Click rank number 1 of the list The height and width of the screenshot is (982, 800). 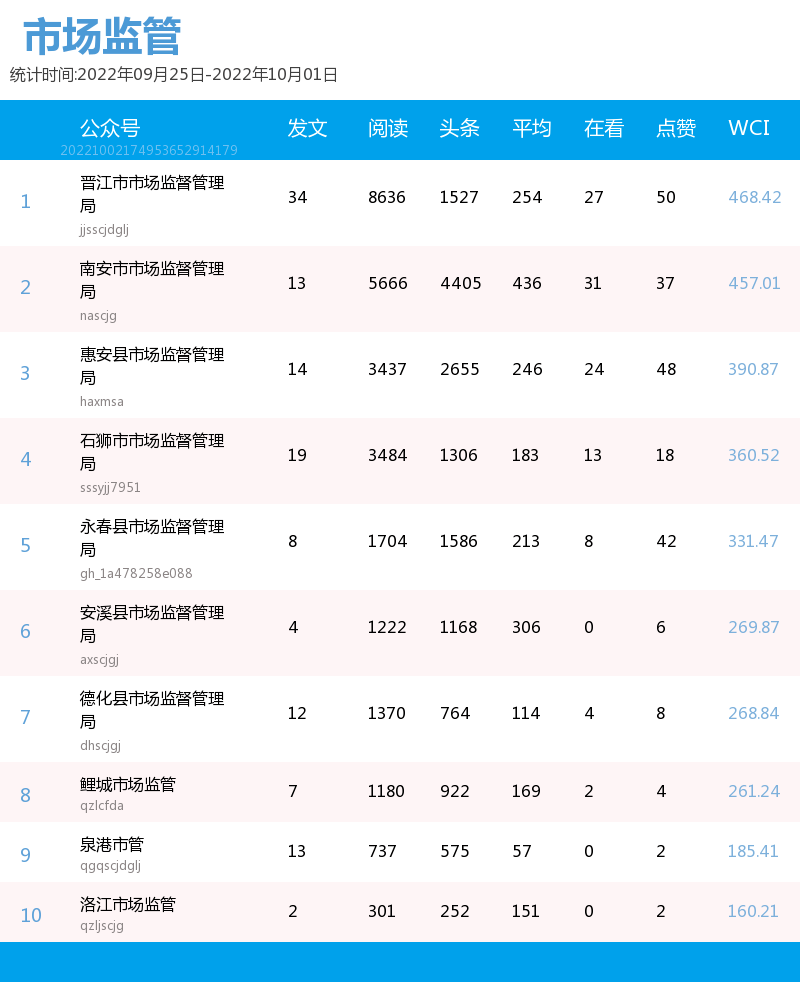pos(25,202)
